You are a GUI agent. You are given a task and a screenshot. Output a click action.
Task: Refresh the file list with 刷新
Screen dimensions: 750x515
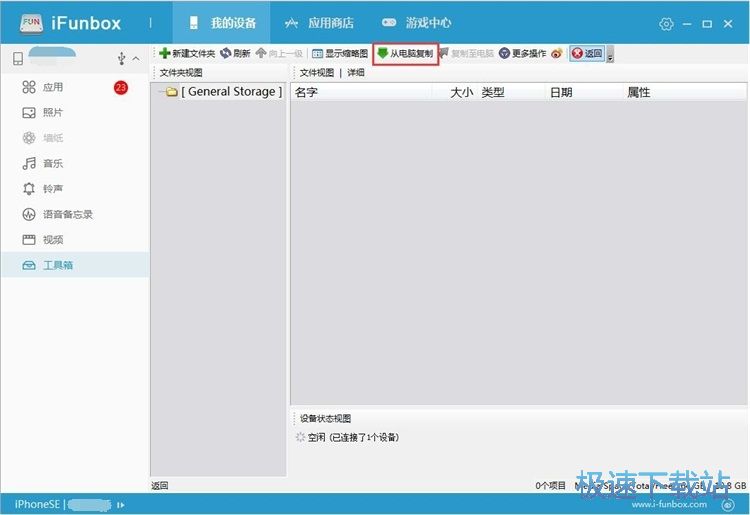[x=235, y=53]
